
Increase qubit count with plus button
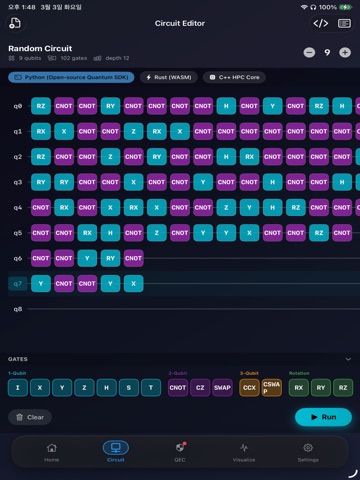click(x=345, y=52)
